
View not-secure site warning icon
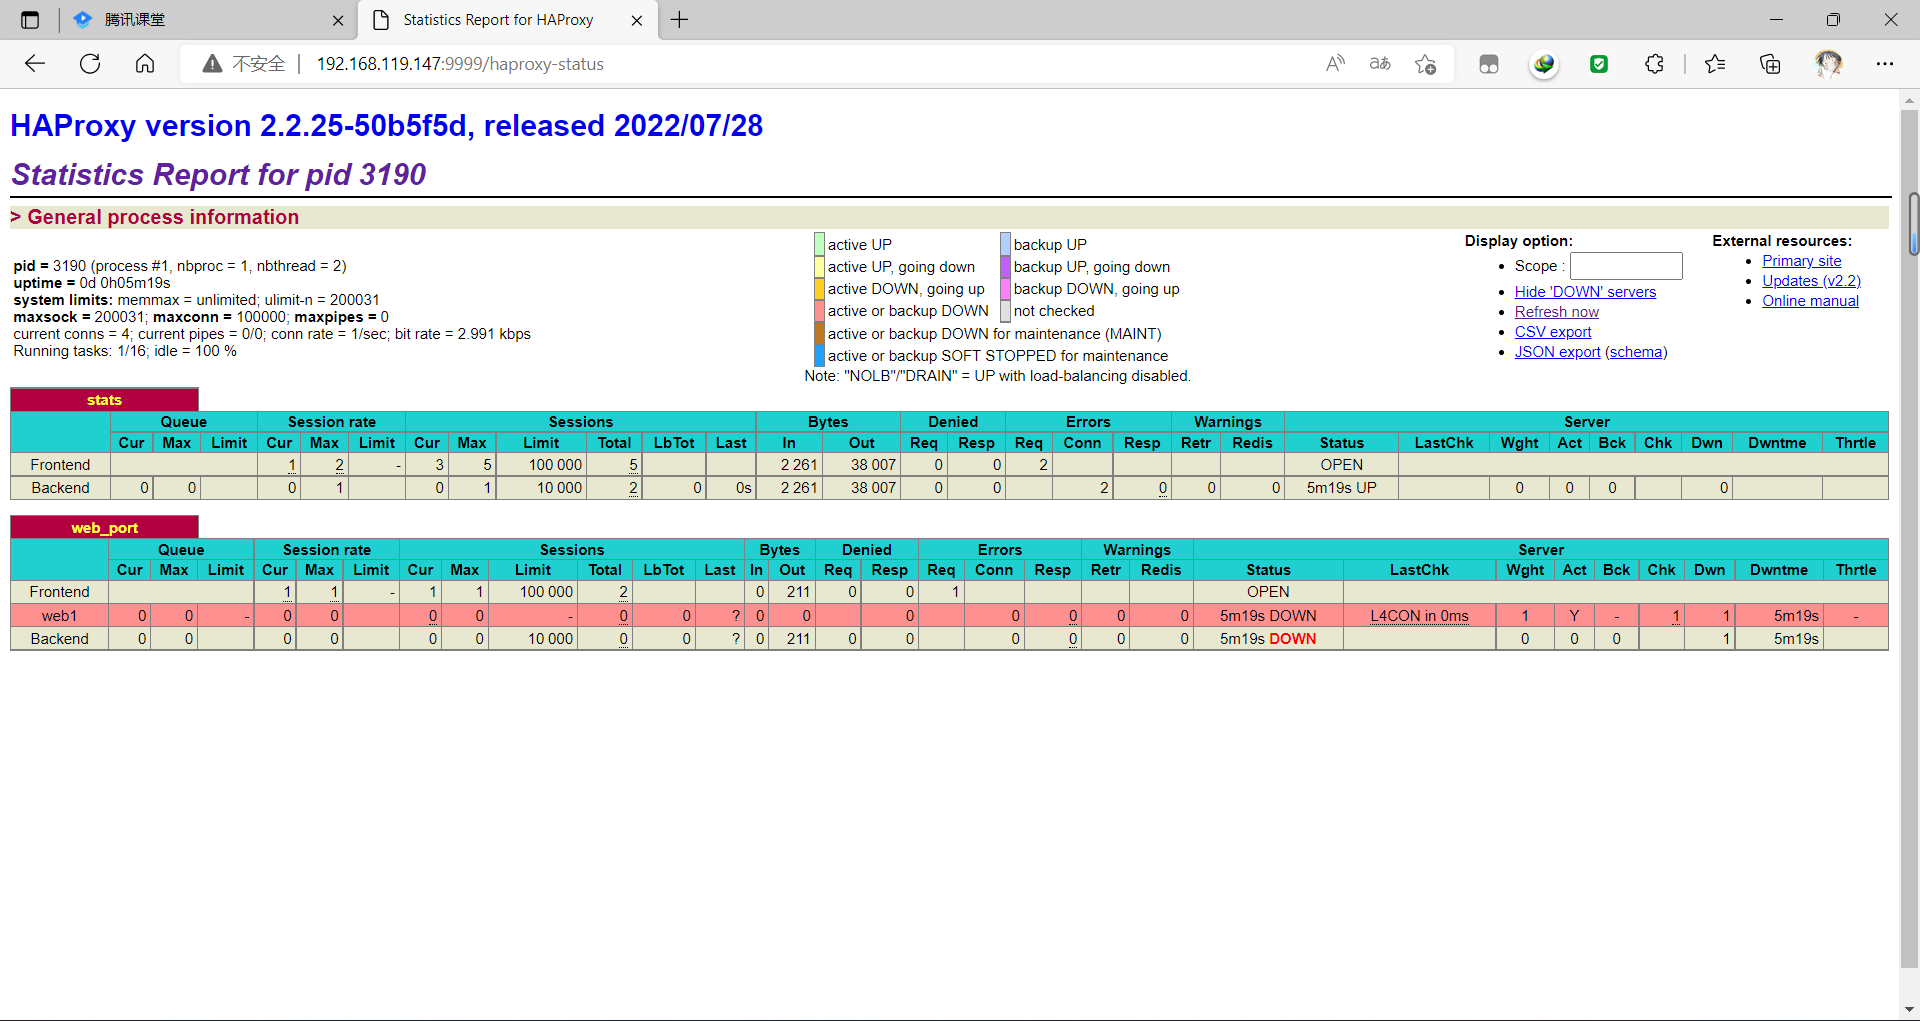pyautogui.click(x=212, y=64)
